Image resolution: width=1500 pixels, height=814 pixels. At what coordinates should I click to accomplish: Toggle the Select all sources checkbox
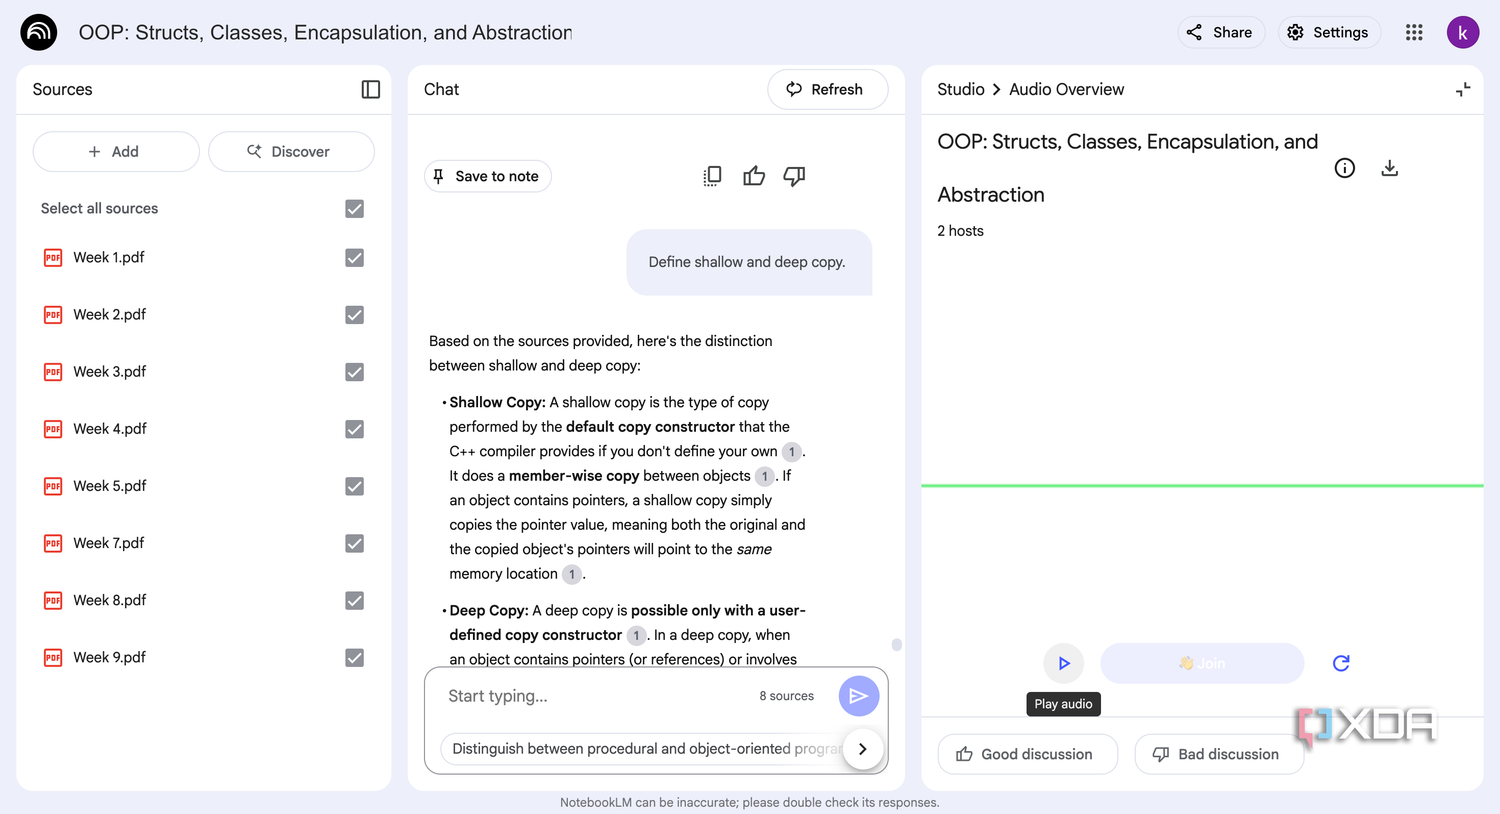click(354, 208)
